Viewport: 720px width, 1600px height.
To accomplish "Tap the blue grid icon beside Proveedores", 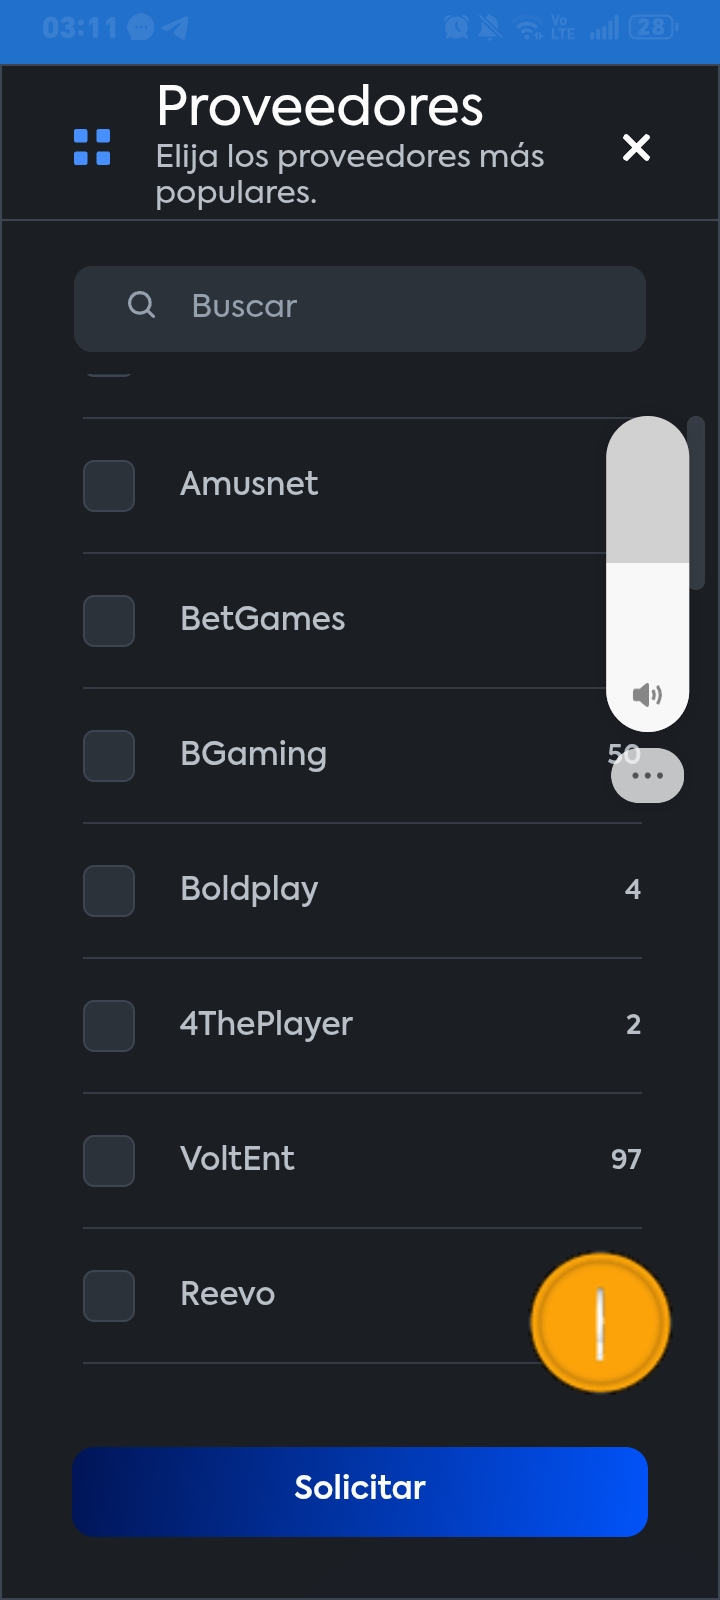I will [92, 147].
